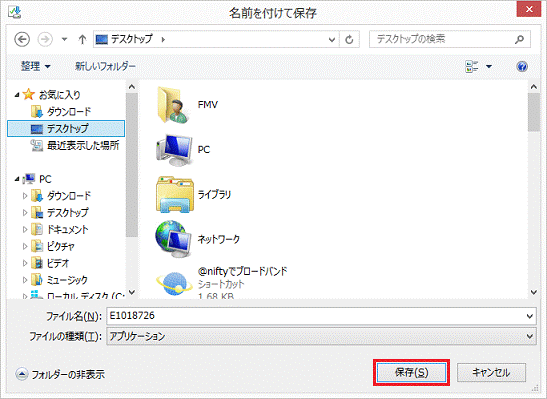Click the dialog title bar icon

coord(15,12)
